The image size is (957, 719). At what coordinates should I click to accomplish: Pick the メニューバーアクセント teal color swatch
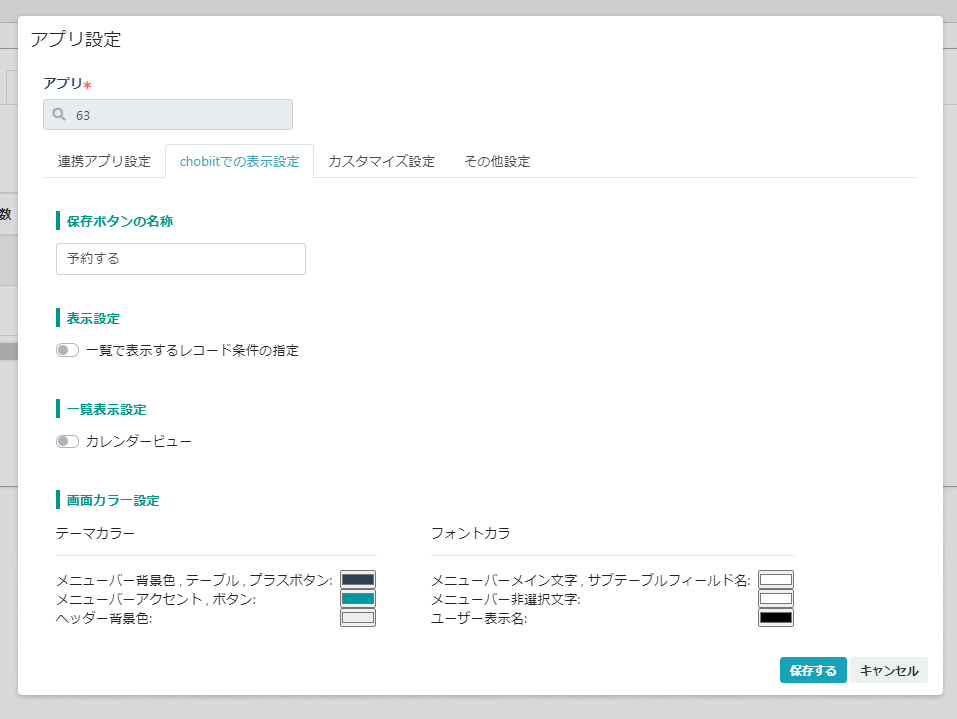click(x=358, y=599)
